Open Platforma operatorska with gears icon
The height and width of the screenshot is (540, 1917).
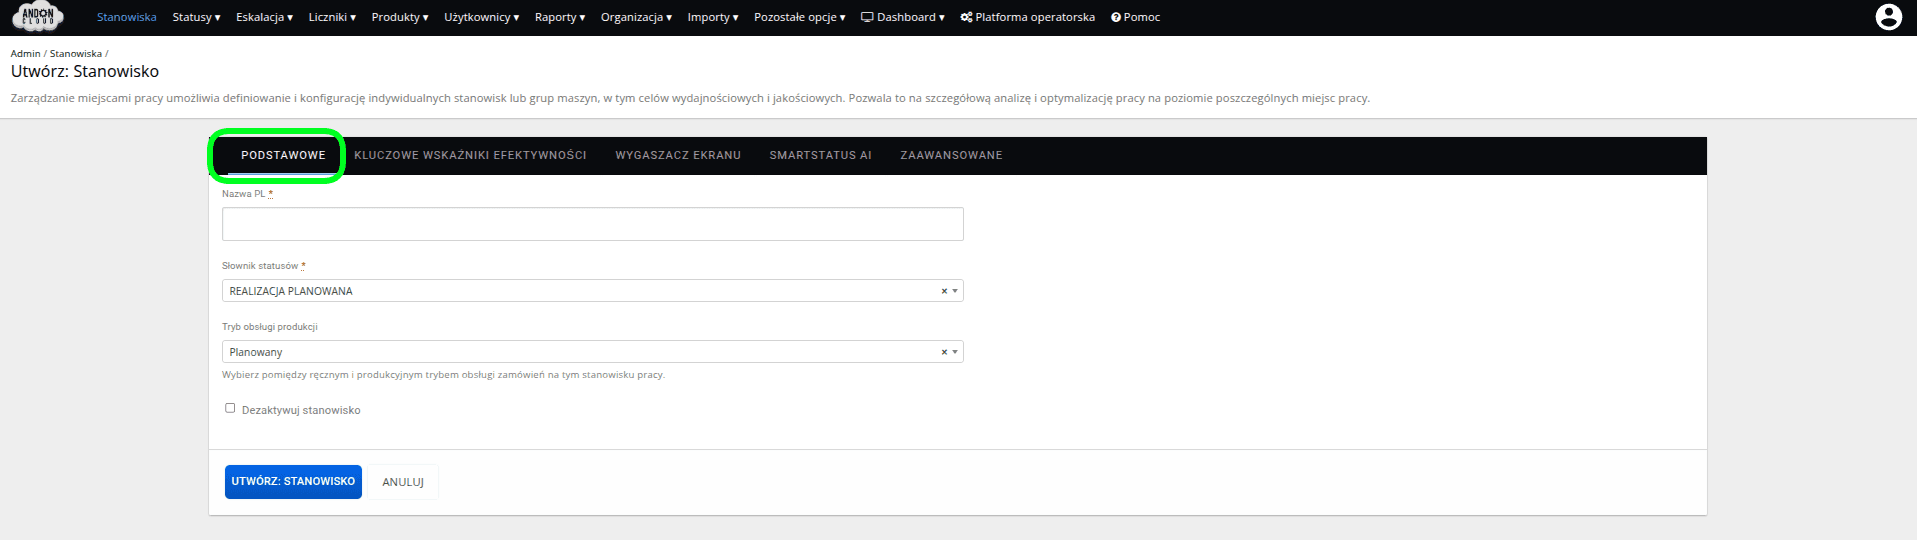pos(1027,17)
